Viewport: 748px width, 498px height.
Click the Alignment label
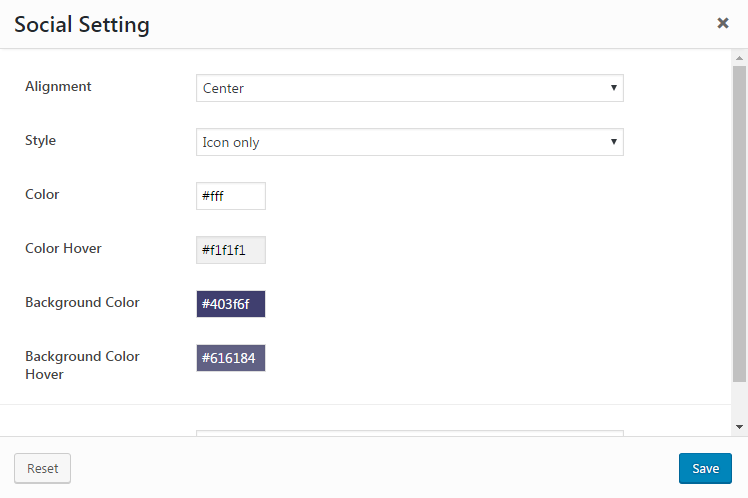click(58, 87)
